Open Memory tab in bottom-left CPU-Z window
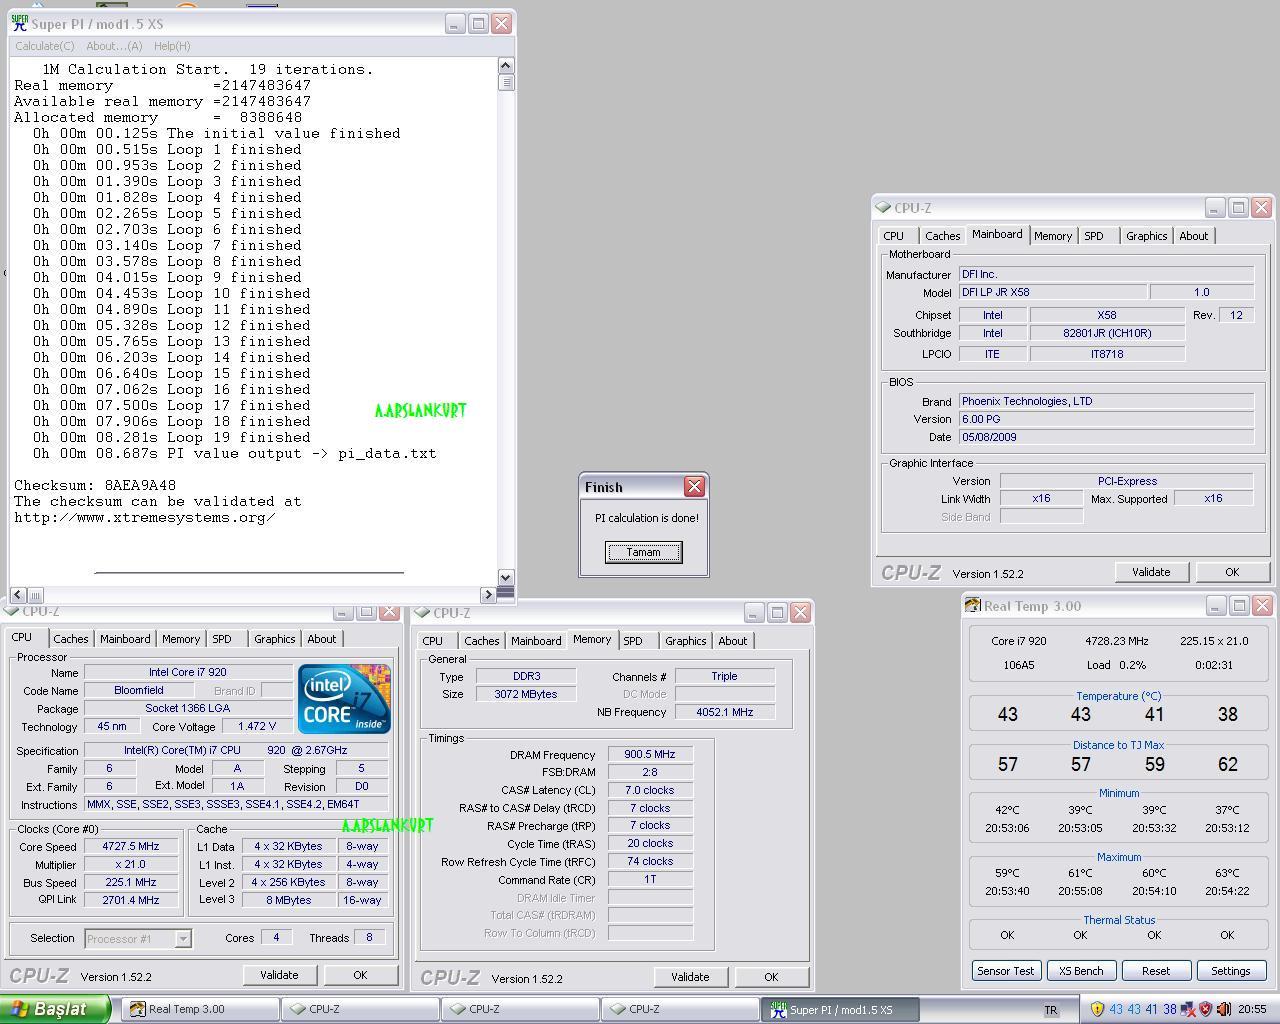This screenshot has width=1280, height=1024. (x=181, y=639)
